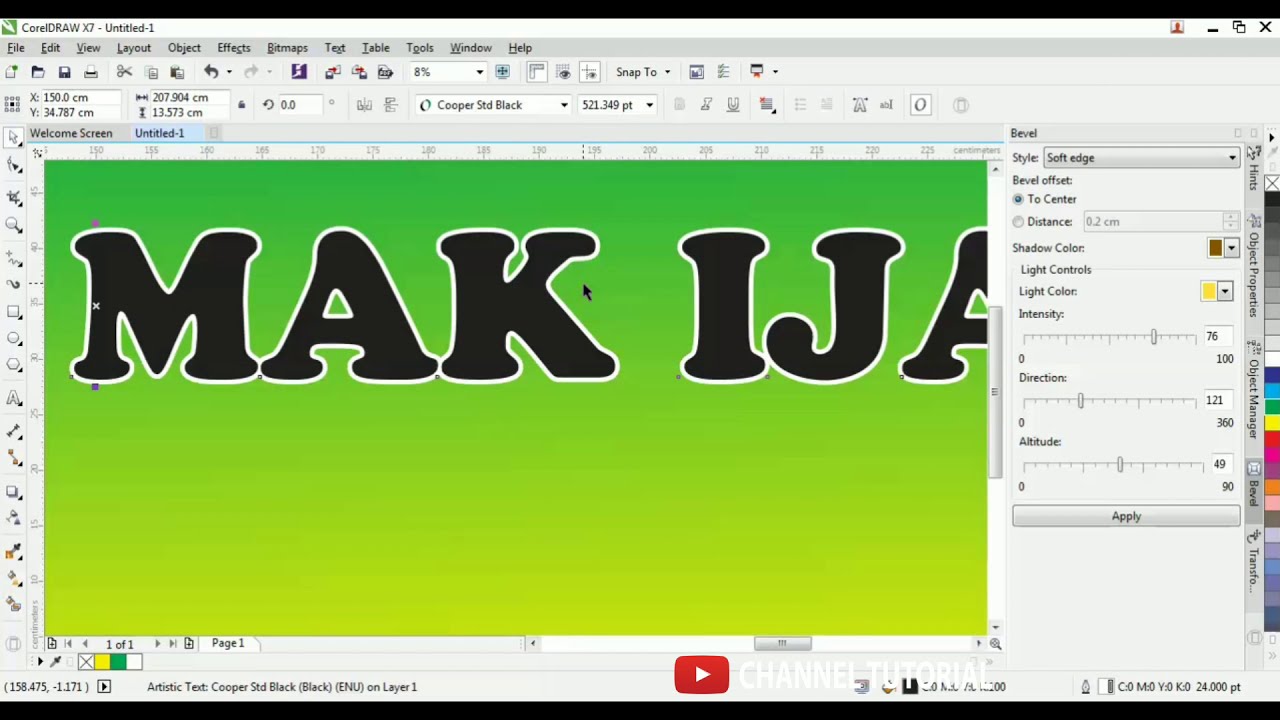The image size is (1280, 720).
Task: Click the New document icon
Action: [x=12, y=72]
